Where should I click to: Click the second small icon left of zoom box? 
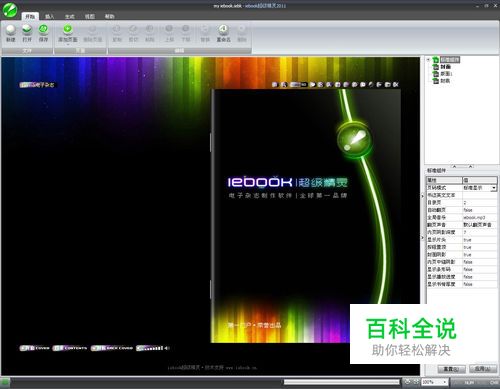pos(416,382)
